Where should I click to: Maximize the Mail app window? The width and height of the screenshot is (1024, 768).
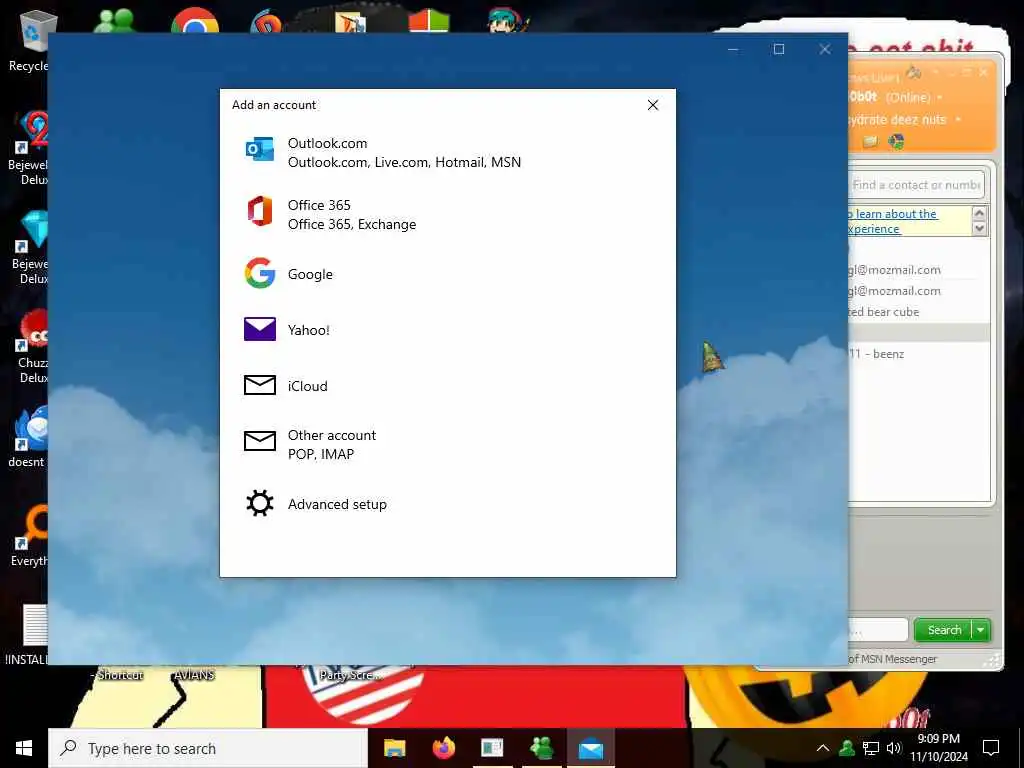click(x=778, y=49)
